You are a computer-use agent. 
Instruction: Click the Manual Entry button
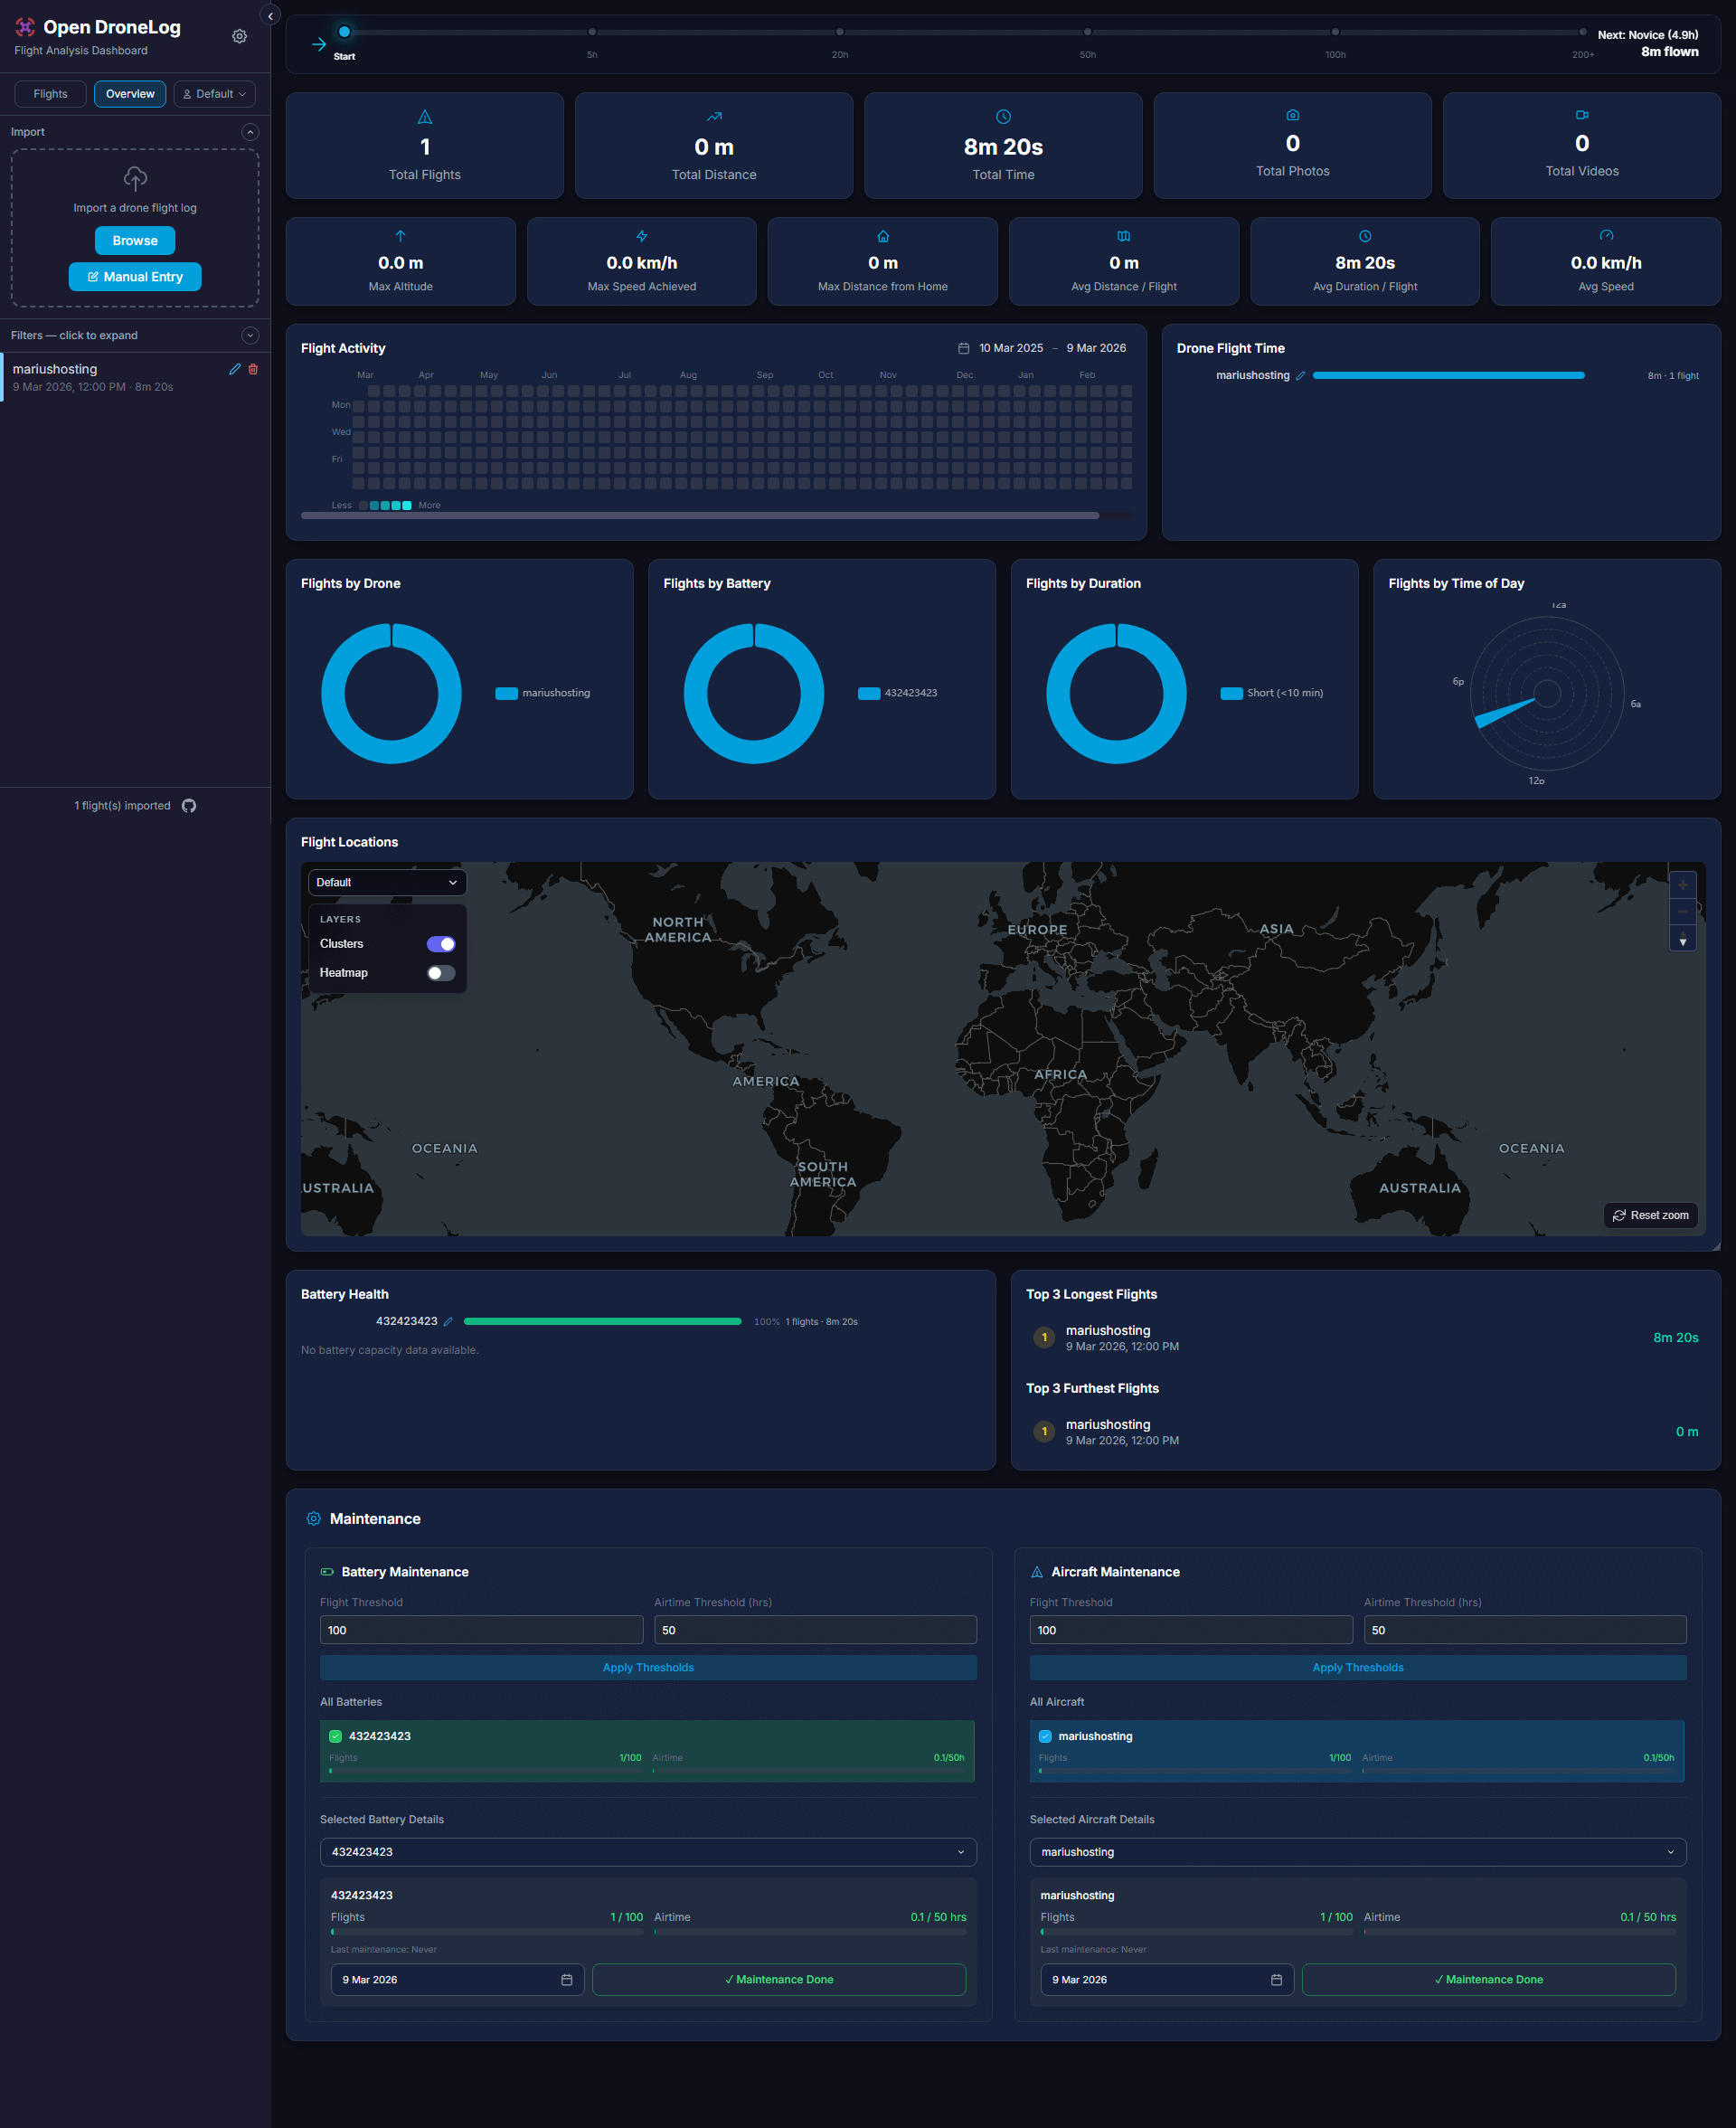[x=134, y=276]
